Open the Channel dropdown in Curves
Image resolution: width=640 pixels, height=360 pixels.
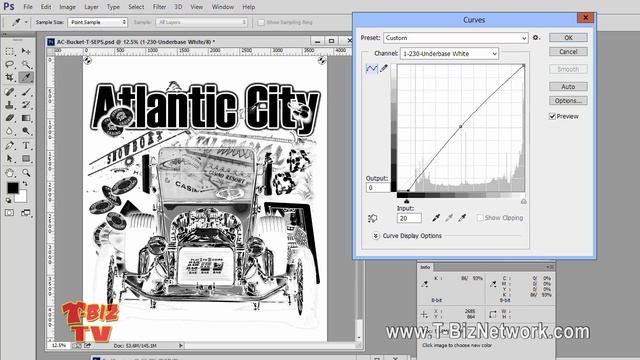pyautogui.click(x=449, y=54)
